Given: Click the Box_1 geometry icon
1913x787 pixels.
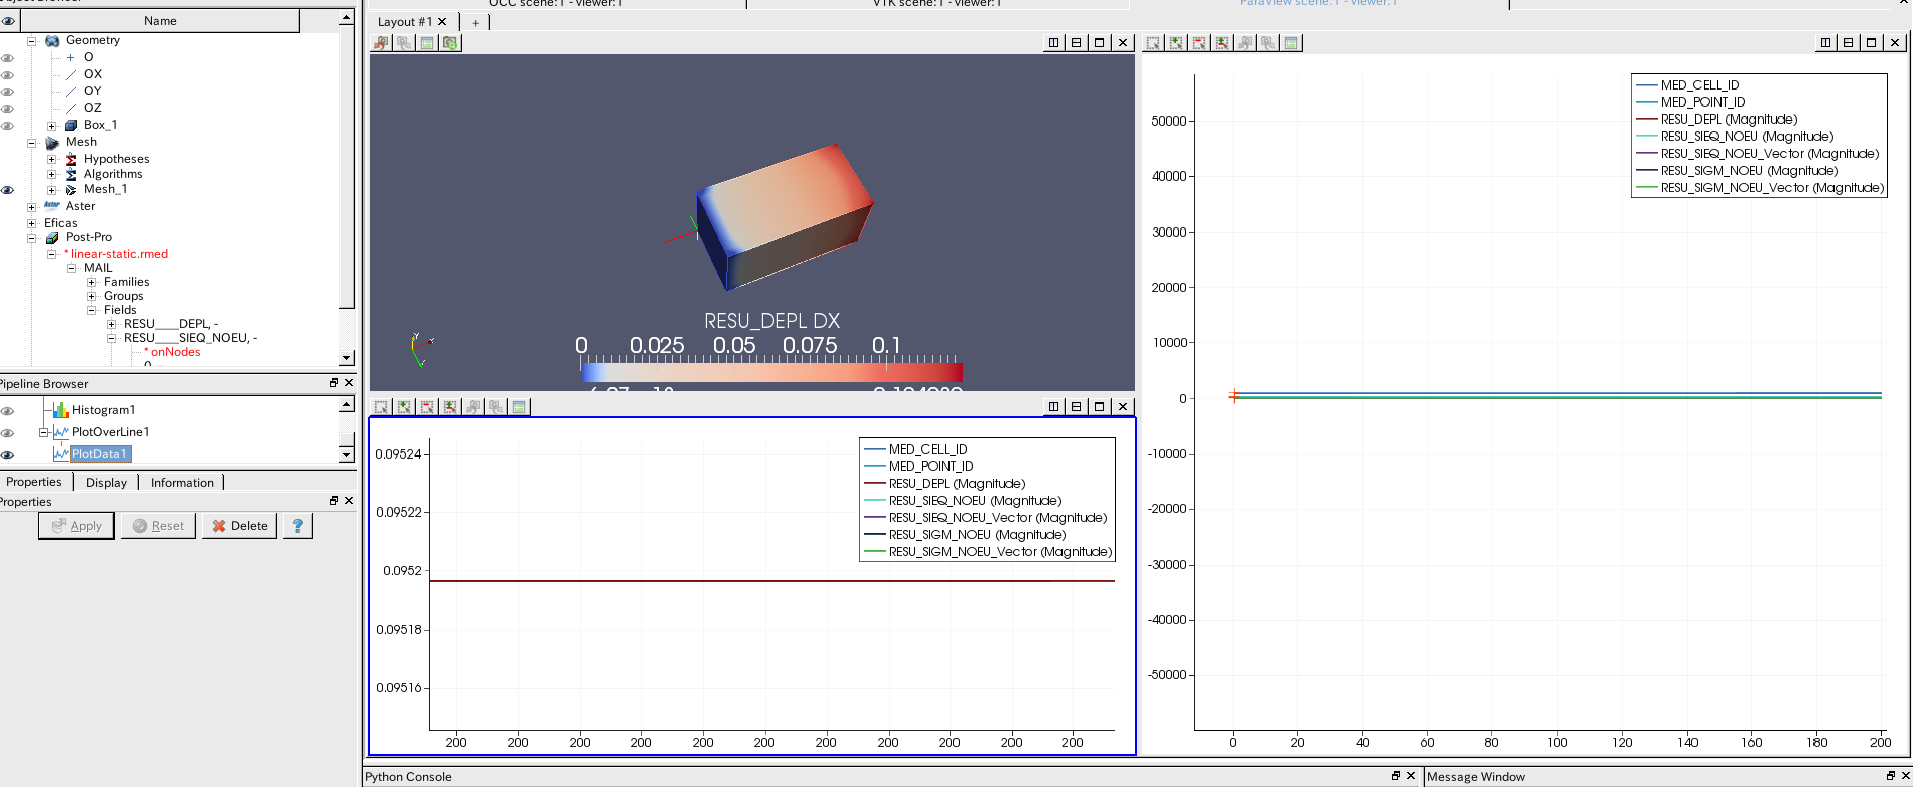Looking at the screenshot, I should (71, 125).
